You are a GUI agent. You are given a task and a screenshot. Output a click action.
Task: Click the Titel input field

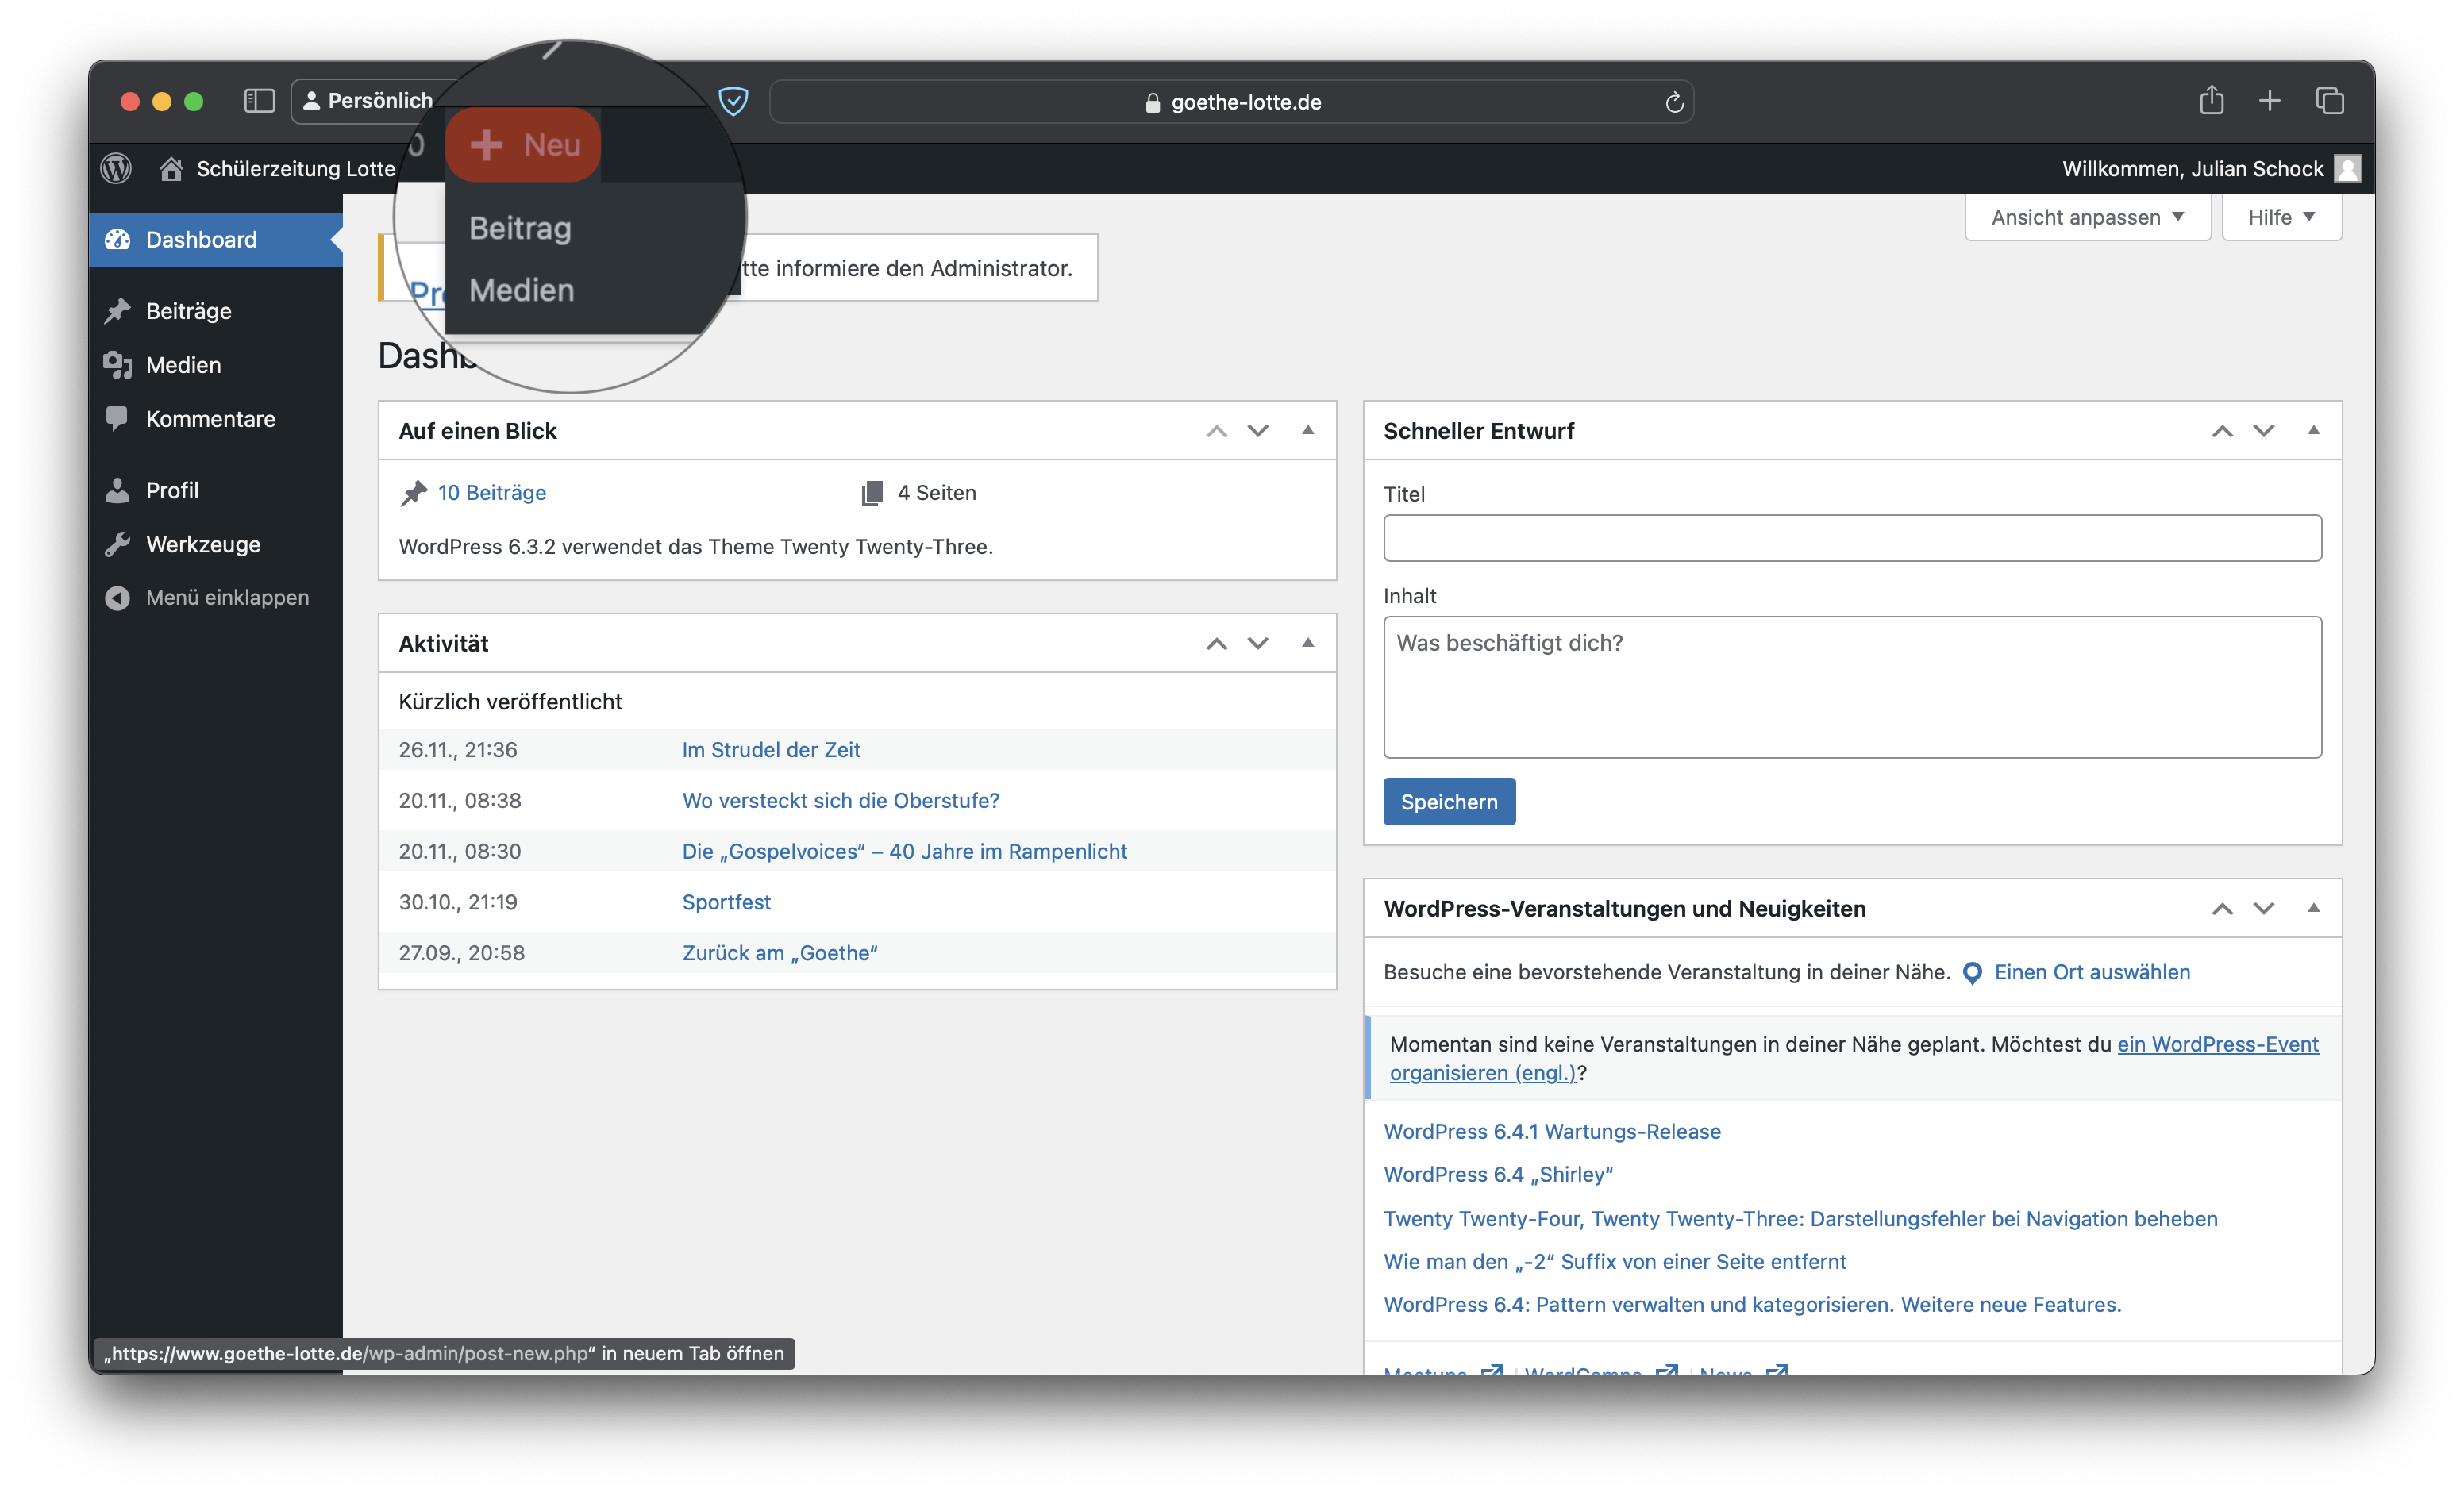tap(1852, 538)
